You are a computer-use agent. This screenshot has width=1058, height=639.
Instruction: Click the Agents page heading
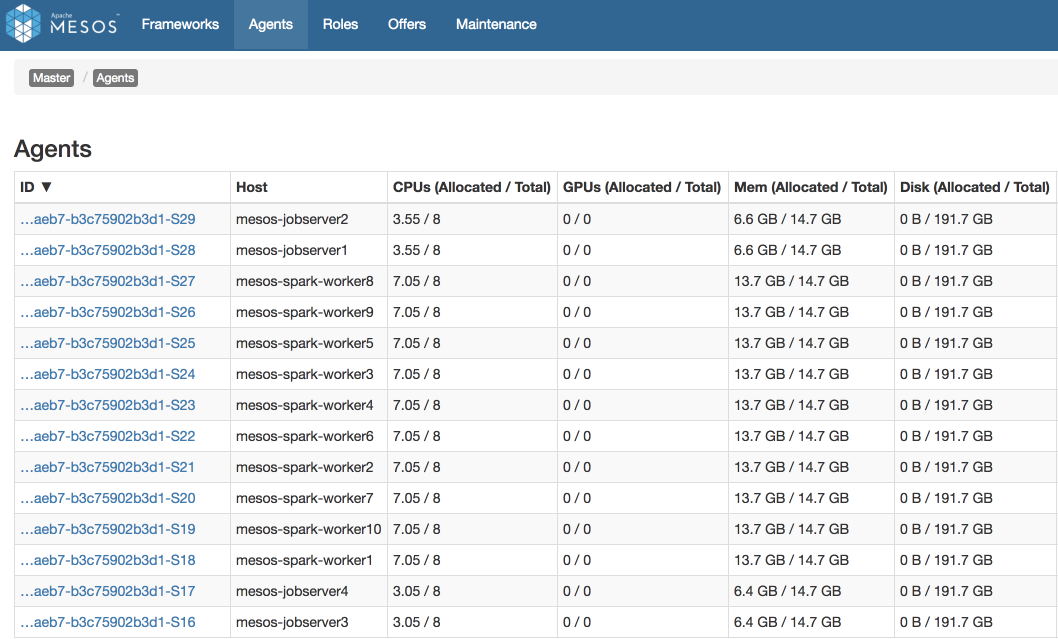tap(53, 149)
